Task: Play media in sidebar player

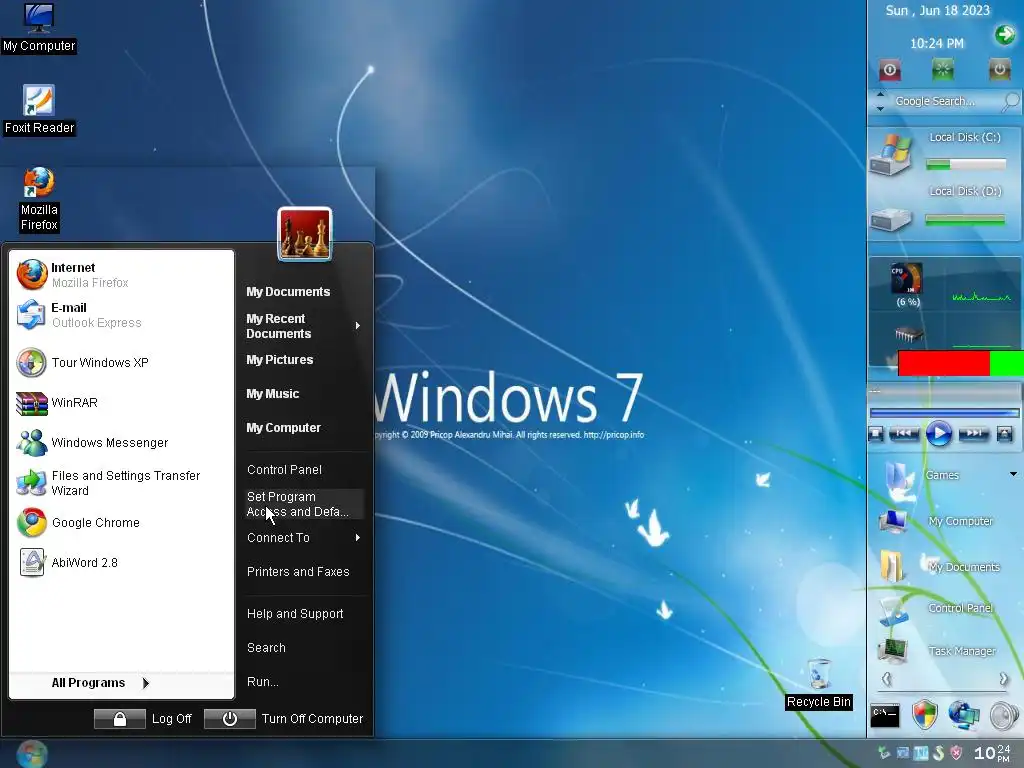Action: coord(939,434)
